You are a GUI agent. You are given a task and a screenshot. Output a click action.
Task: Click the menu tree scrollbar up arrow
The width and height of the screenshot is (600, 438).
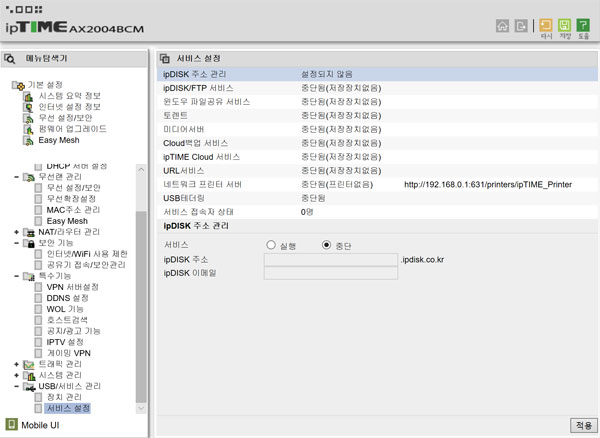[x=141, y=169]
